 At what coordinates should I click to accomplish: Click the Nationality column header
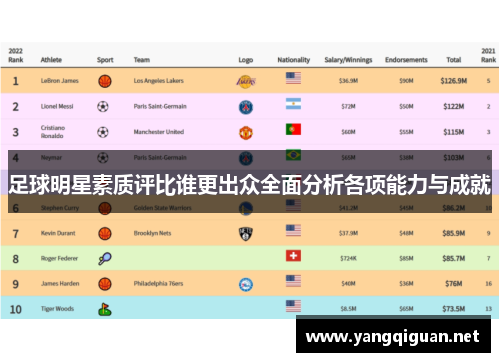click(x=294, y=60)
